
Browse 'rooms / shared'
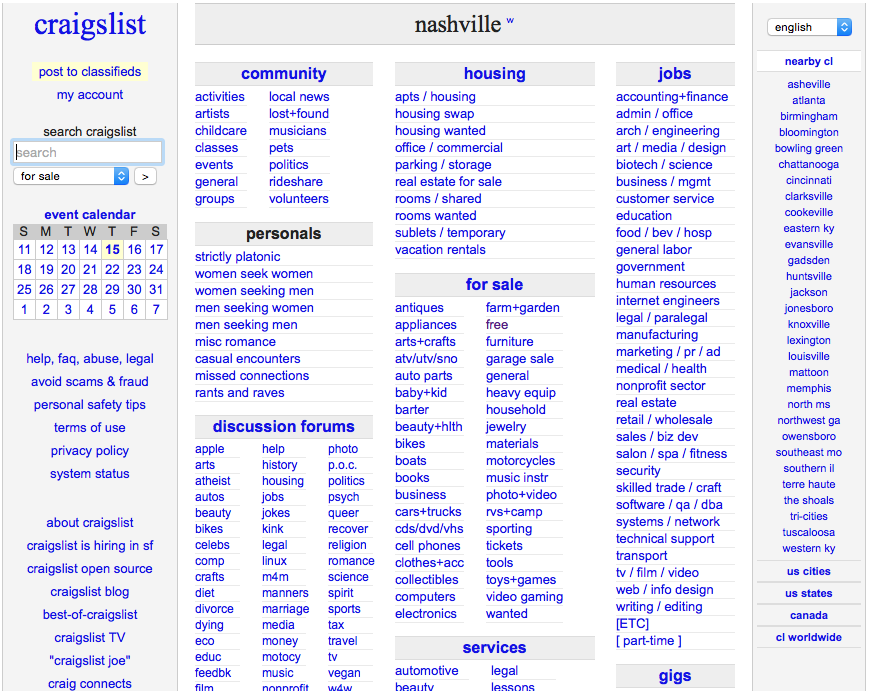438,199
